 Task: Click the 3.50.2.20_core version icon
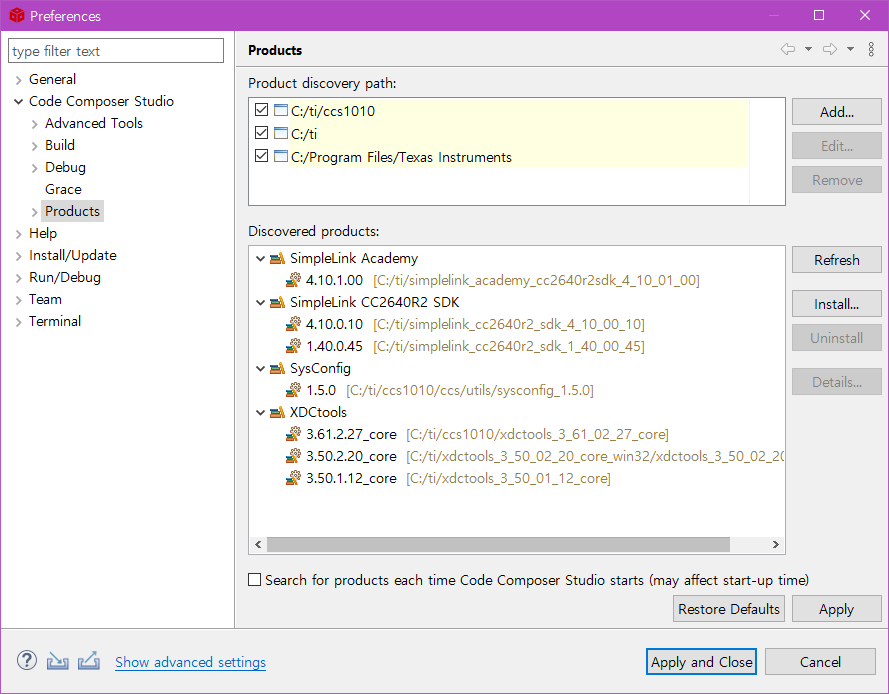[293, 455]
